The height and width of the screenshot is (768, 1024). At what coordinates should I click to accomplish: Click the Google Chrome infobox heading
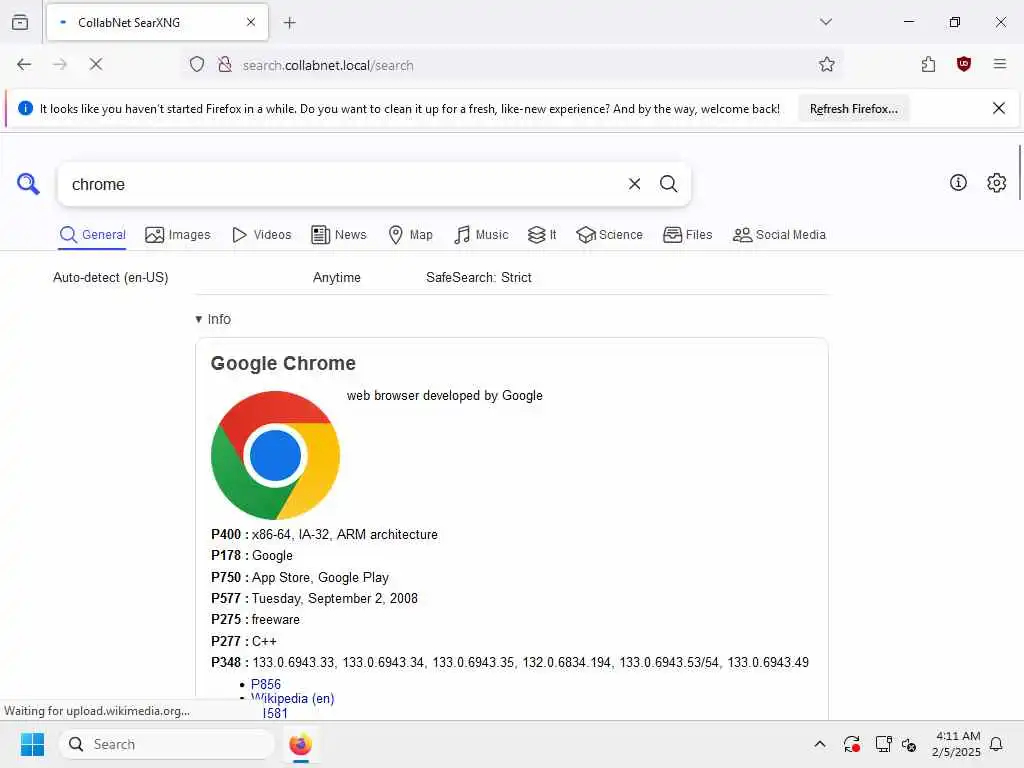point(283,363)
